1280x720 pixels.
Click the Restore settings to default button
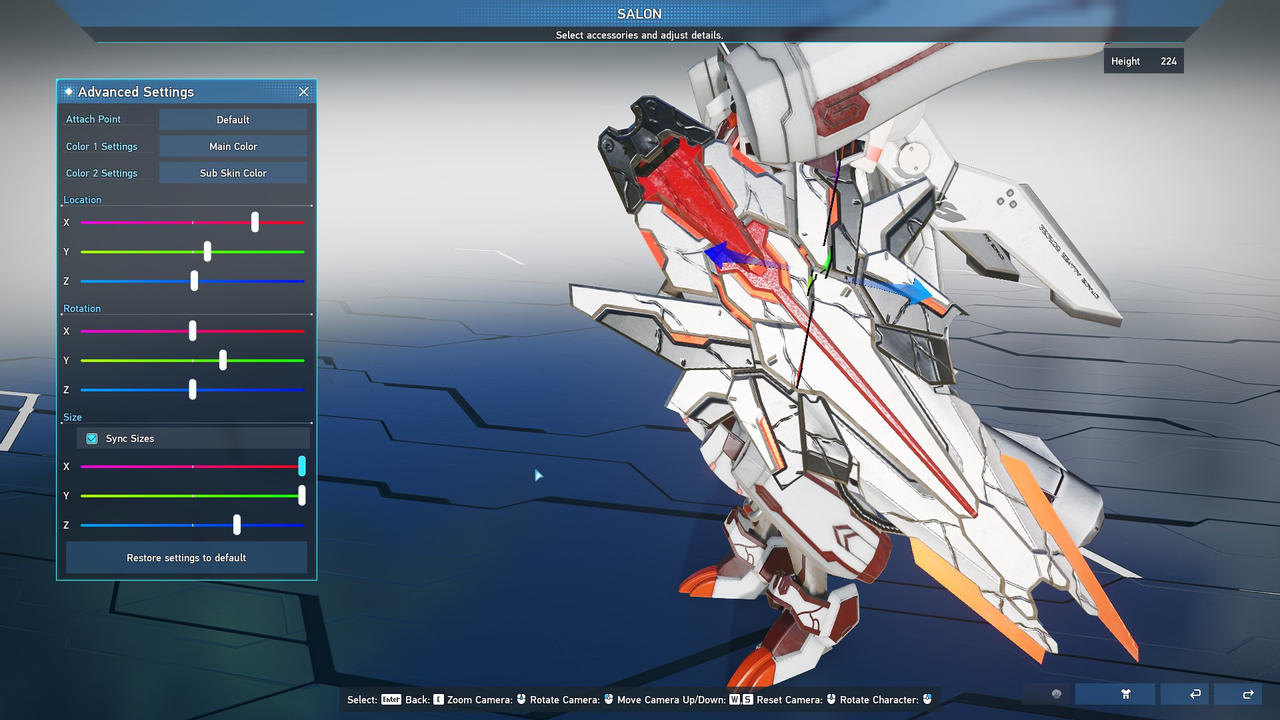[186, 558]
